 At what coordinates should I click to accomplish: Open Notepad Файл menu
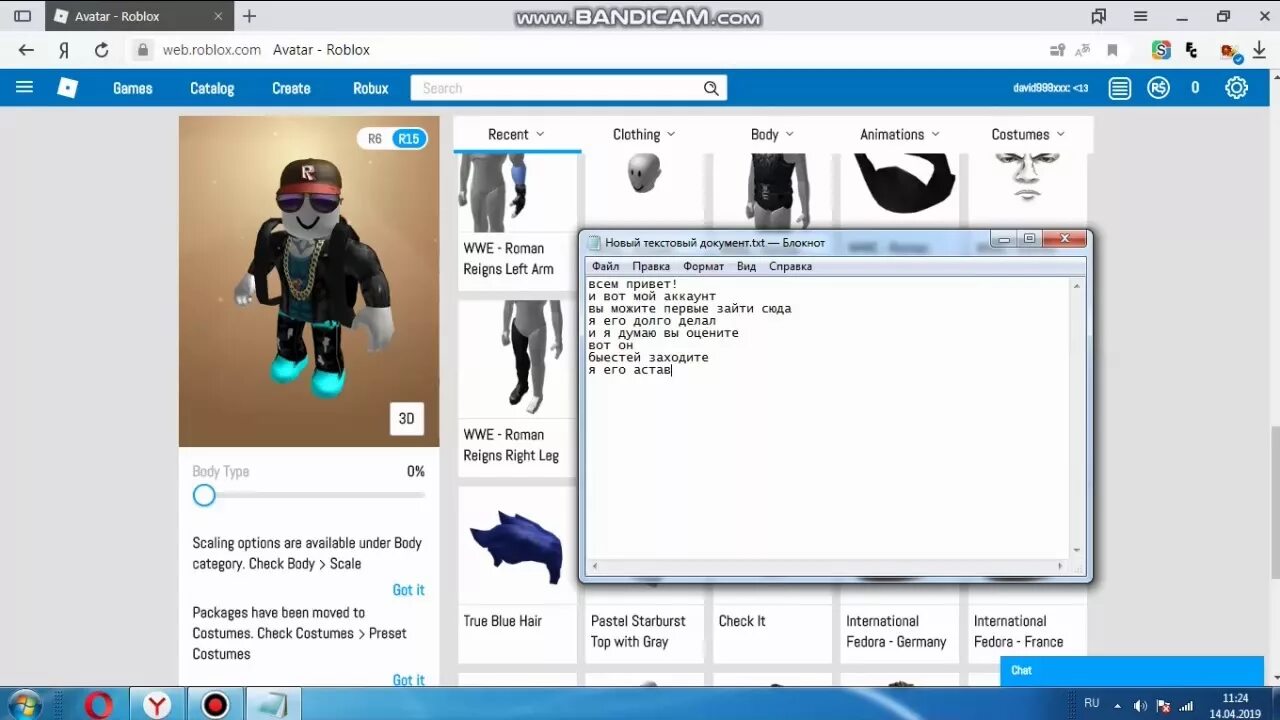[x=605, y=266]
